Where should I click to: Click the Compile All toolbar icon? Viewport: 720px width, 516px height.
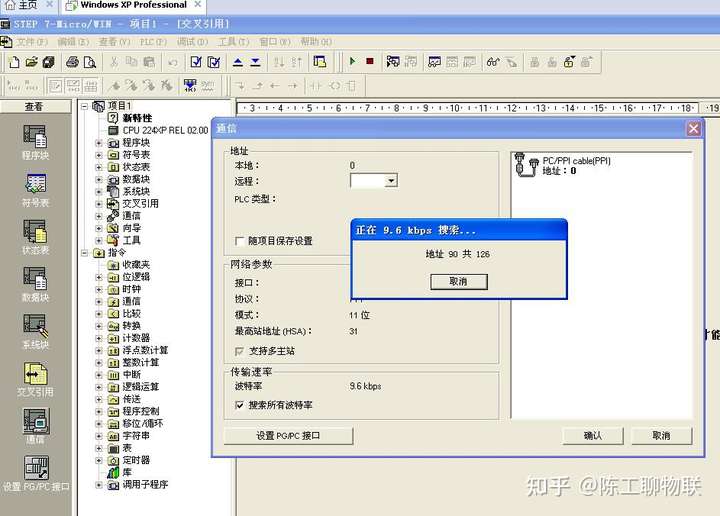pos(214,62)
